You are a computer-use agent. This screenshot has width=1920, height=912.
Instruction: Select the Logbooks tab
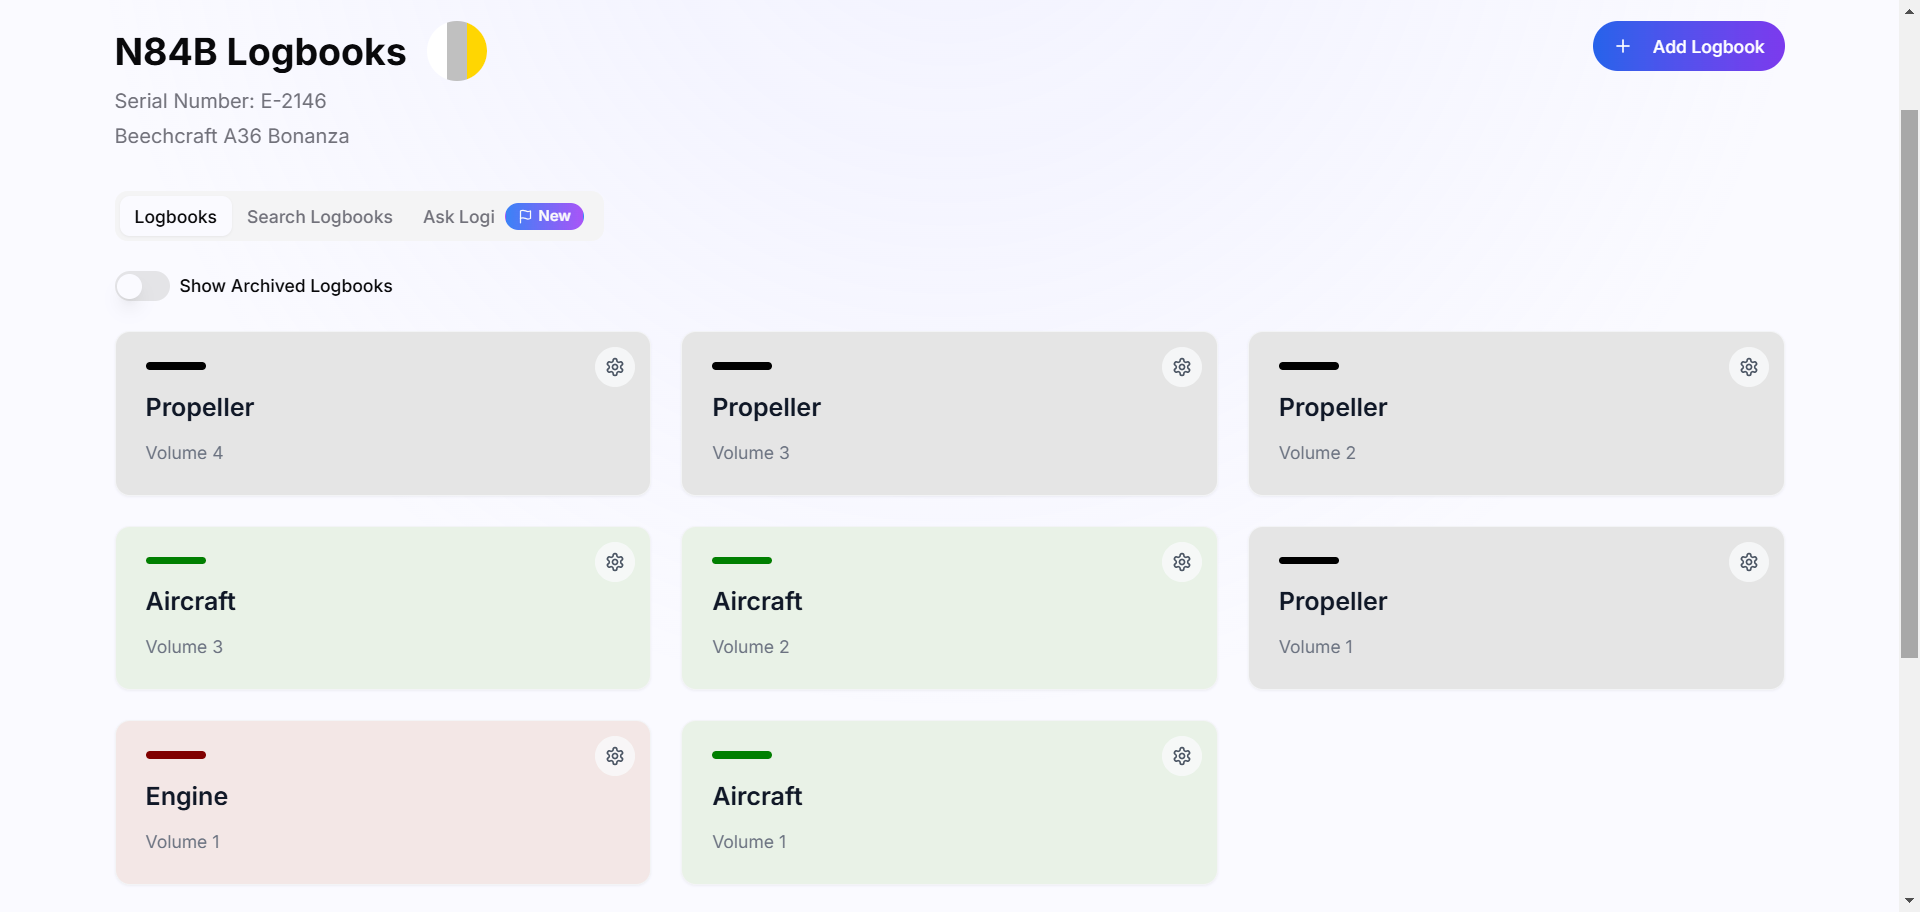tap(175, 216)
